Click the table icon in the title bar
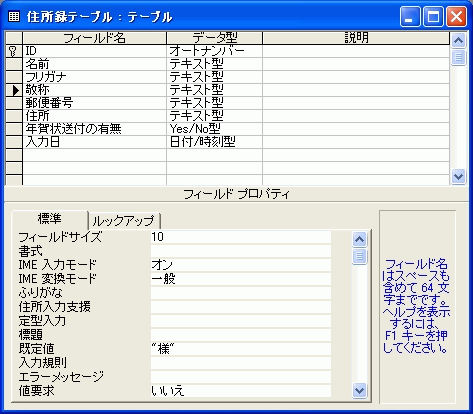 pyautogui.click(x=14, y=16)
